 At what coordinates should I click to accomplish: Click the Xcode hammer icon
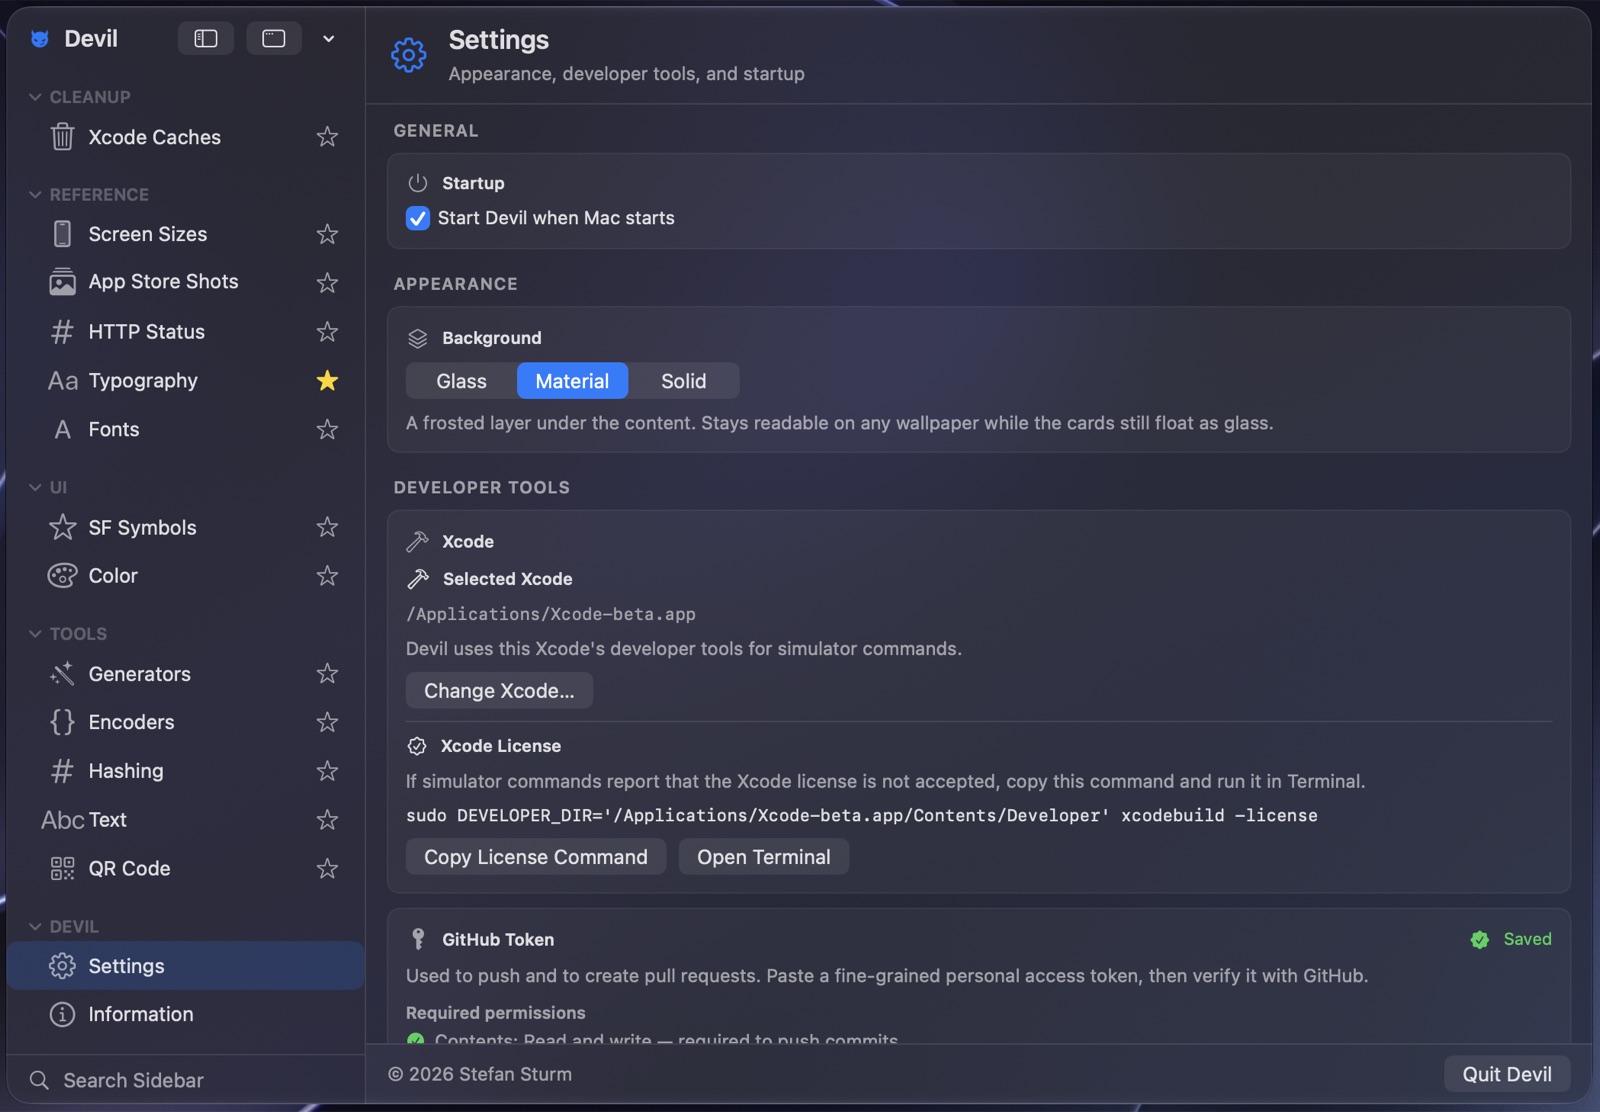pos(418,541)
